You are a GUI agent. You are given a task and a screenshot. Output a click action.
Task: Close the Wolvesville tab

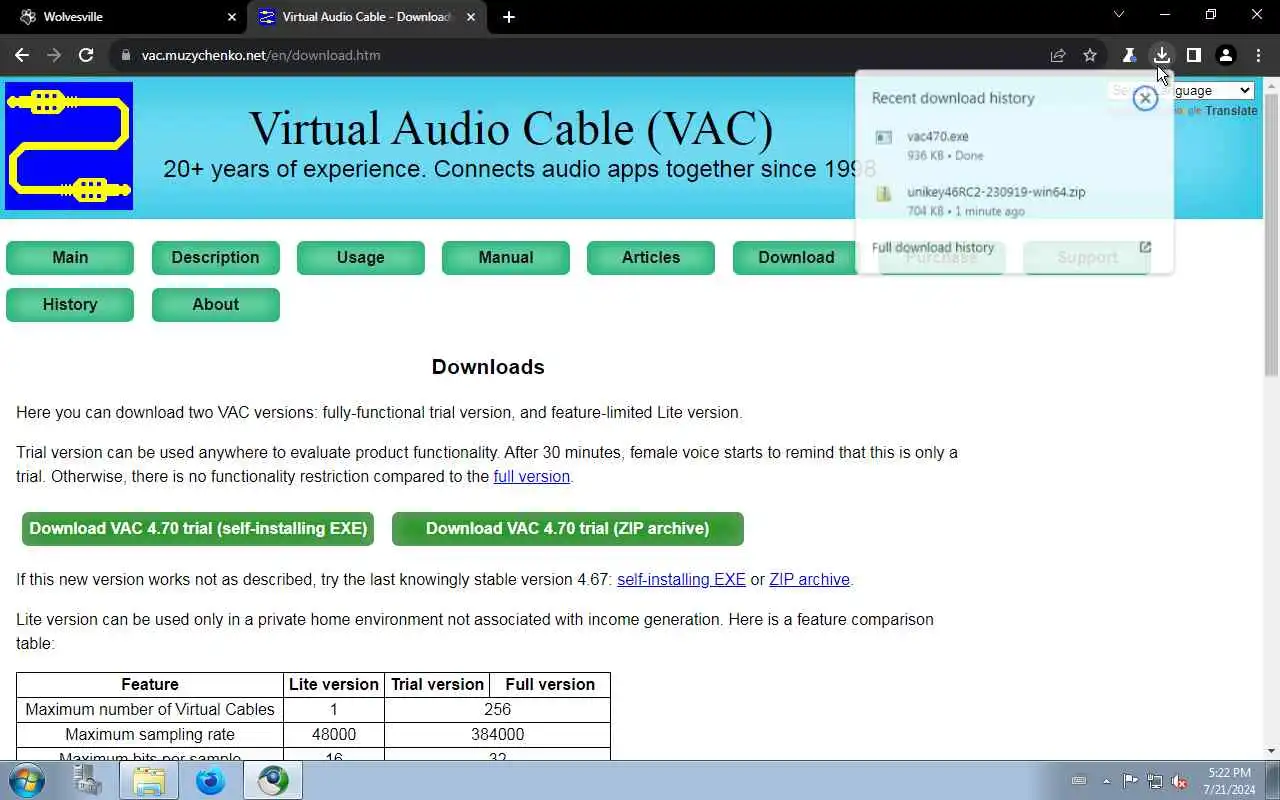coord(232,17)
